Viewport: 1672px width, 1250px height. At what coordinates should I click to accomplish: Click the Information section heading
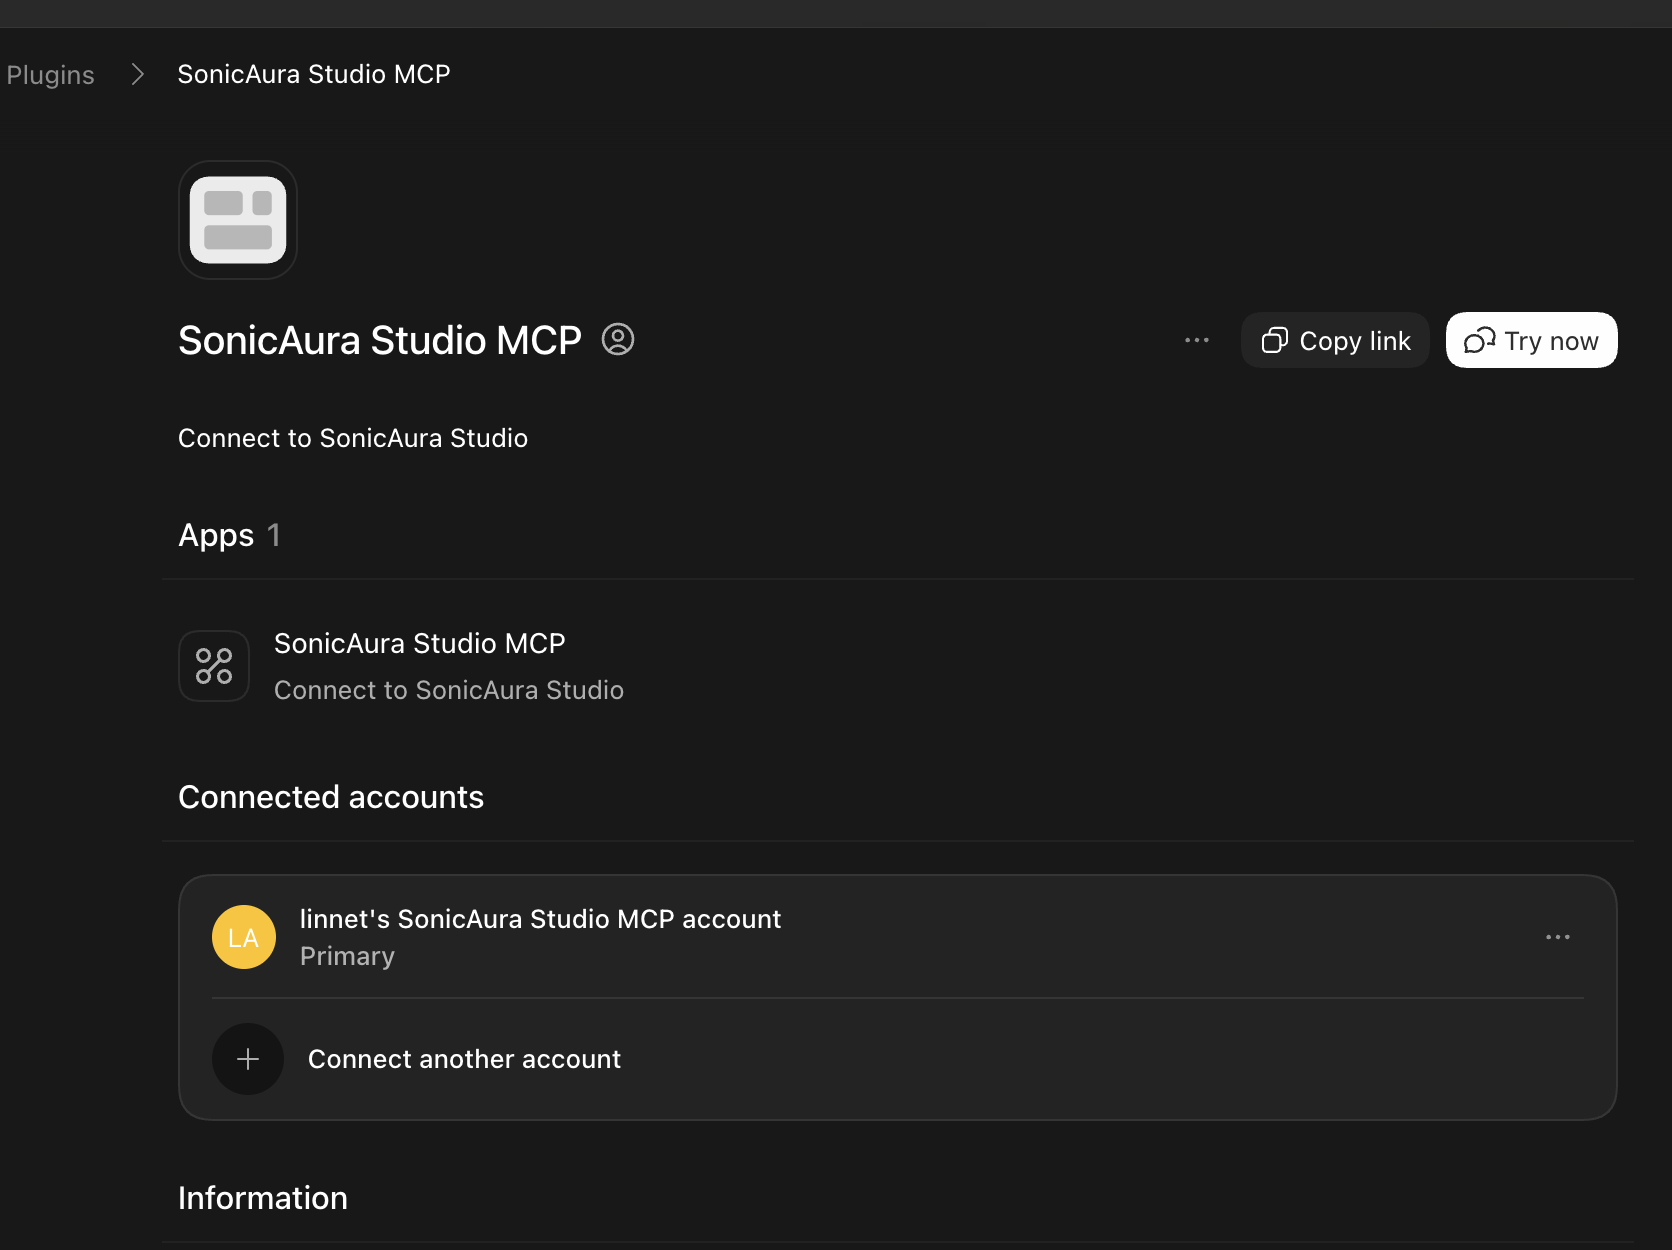pos(263,1198)
